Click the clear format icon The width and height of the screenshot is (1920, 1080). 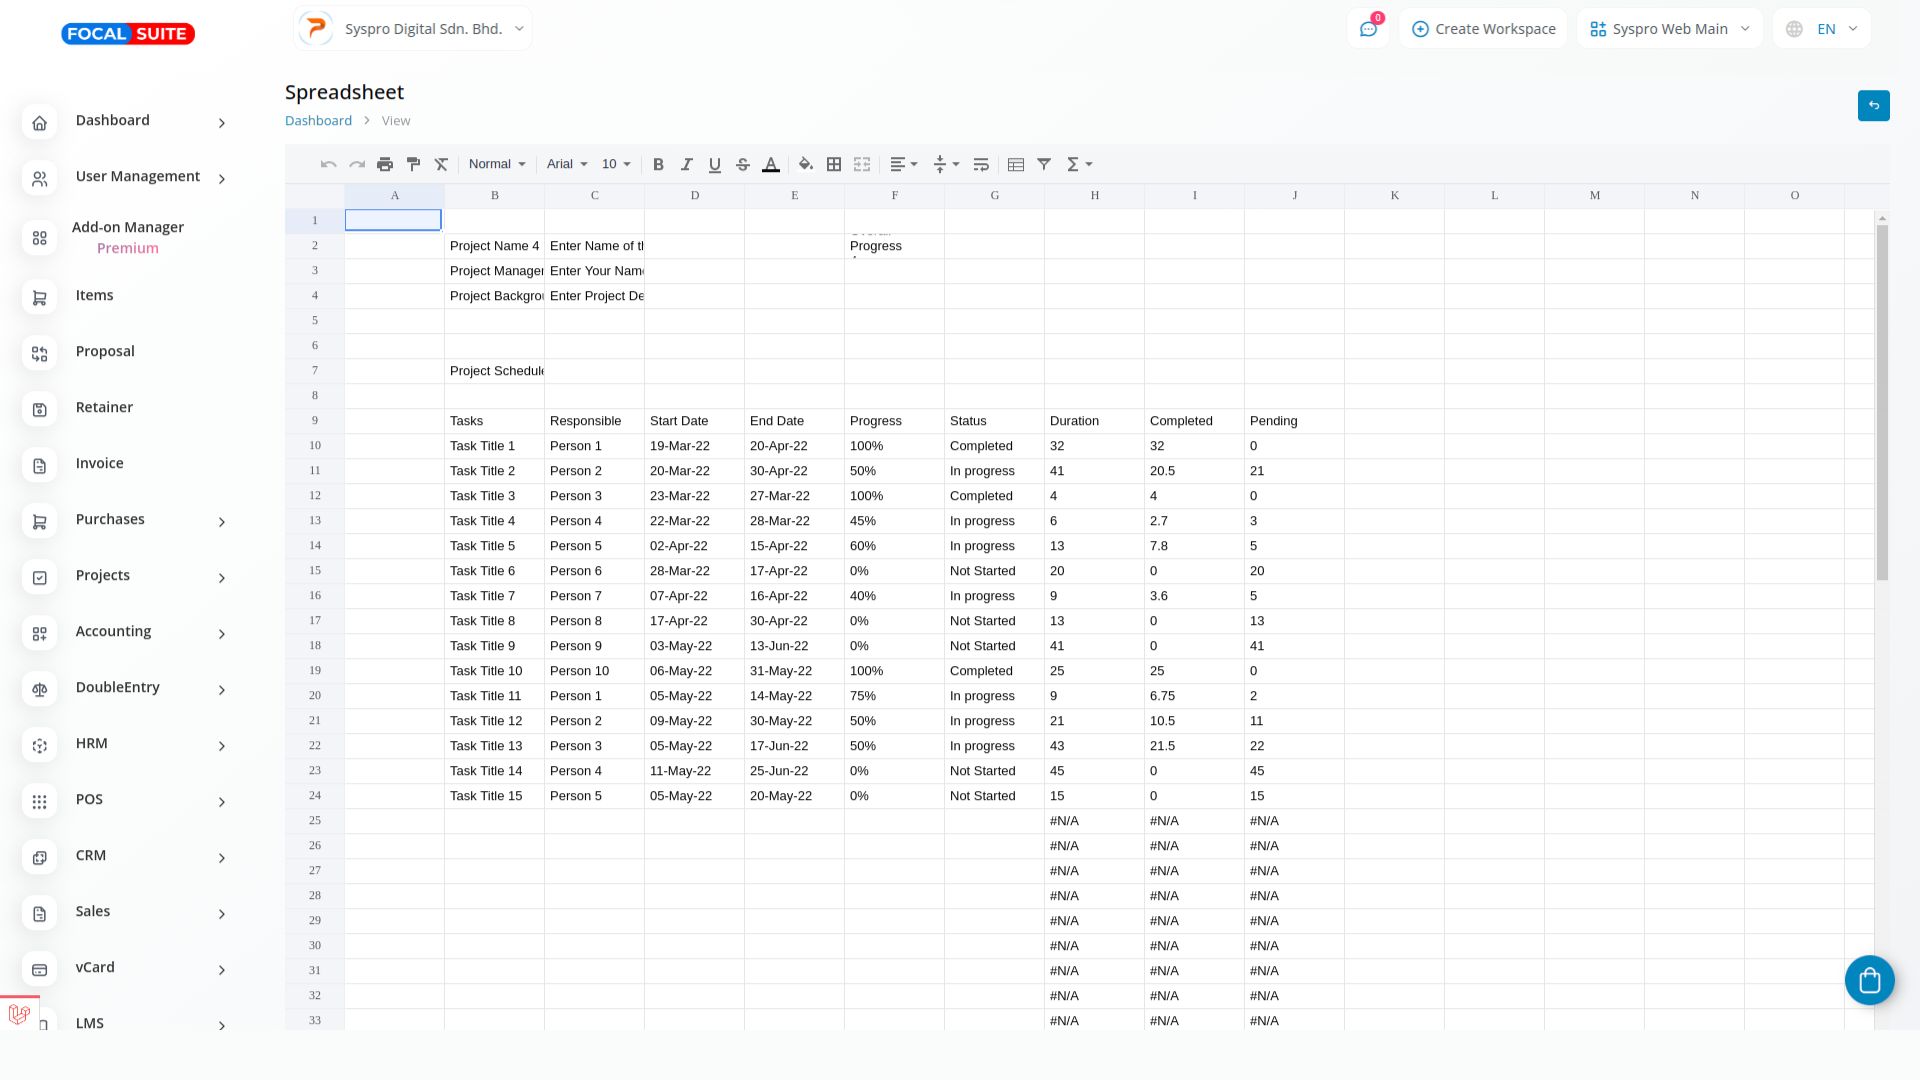coord(441,165)
